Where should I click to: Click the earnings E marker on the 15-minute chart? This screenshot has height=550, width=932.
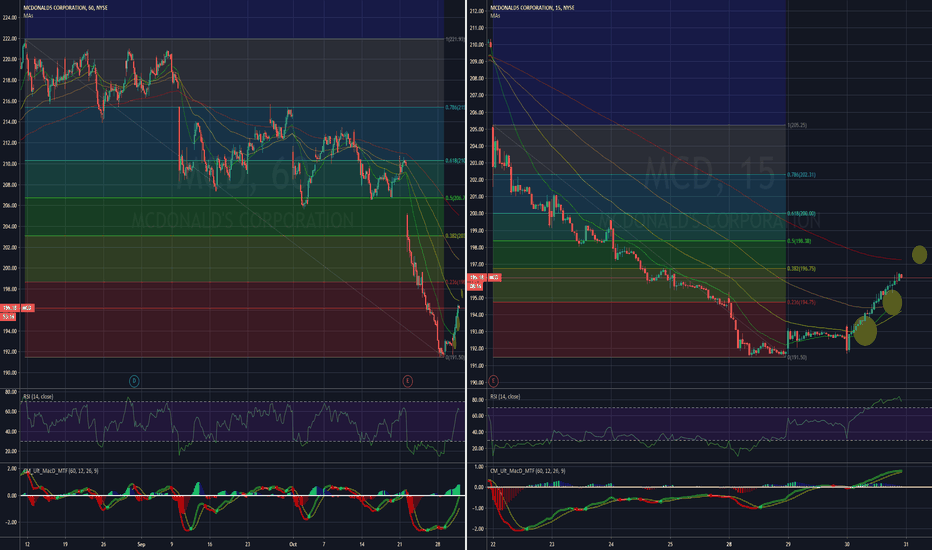pyautogui.click(x=493, y=381)
